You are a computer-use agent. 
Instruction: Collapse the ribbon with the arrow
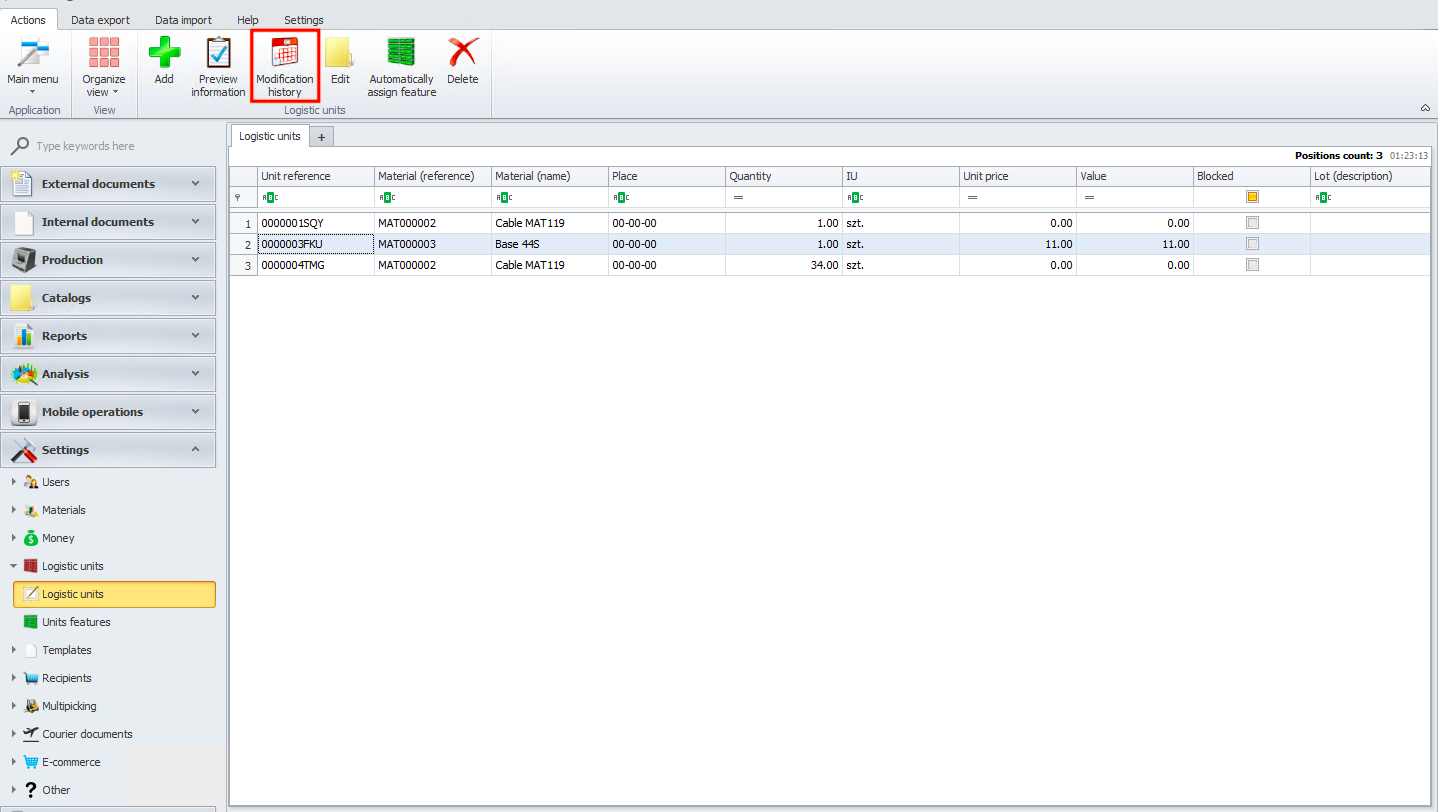1425,108
